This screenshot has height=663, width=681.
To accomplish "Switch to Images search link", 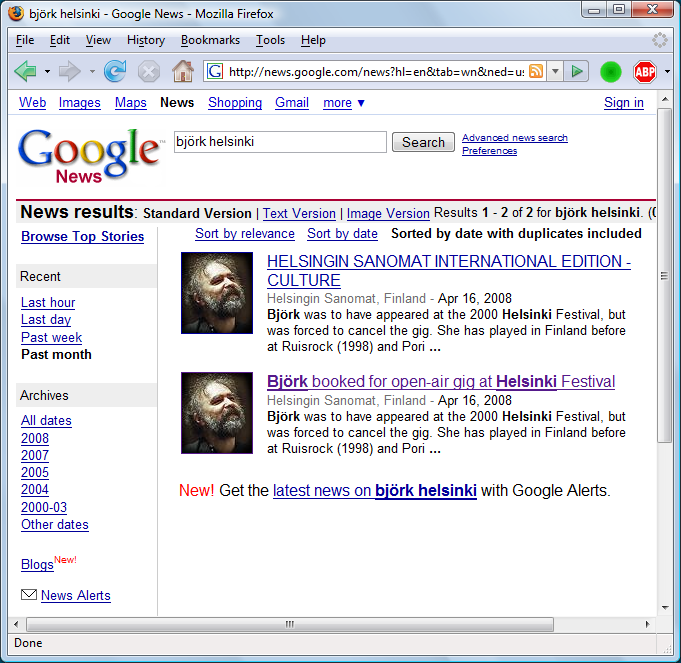I will click(79, 102).
